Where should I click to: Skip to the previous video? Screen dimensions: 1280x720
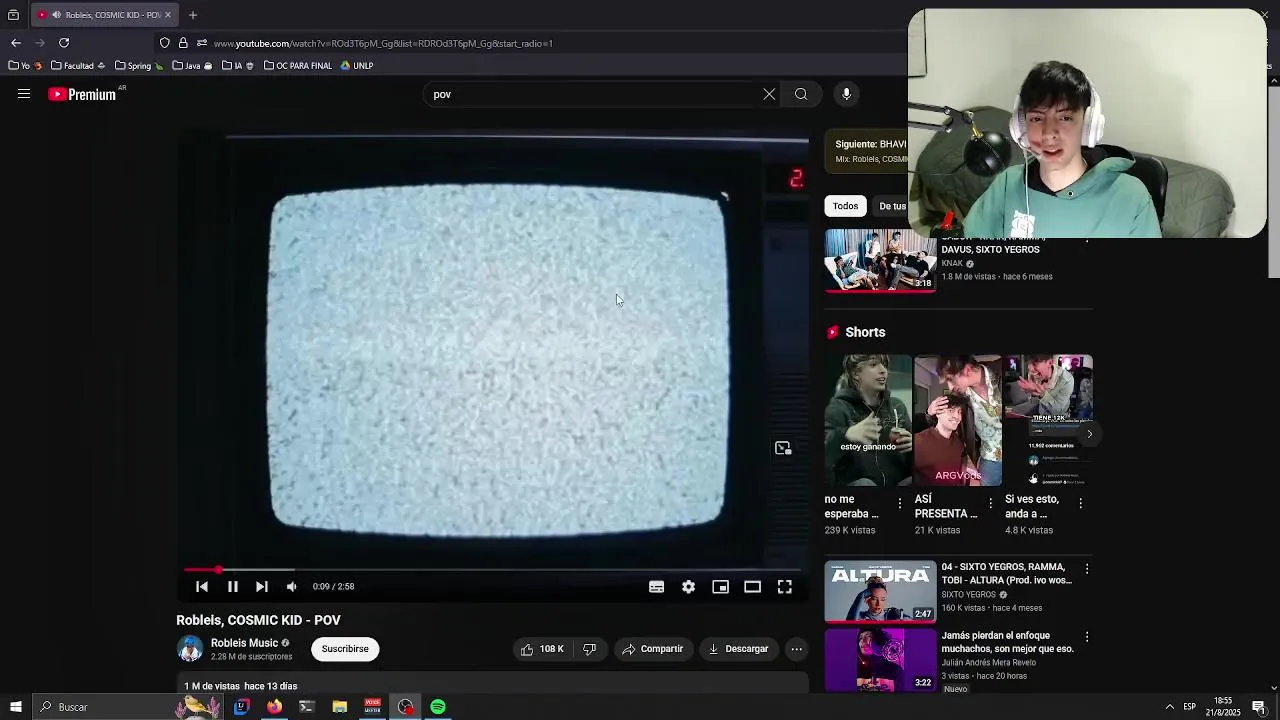(x=202, y=587)
